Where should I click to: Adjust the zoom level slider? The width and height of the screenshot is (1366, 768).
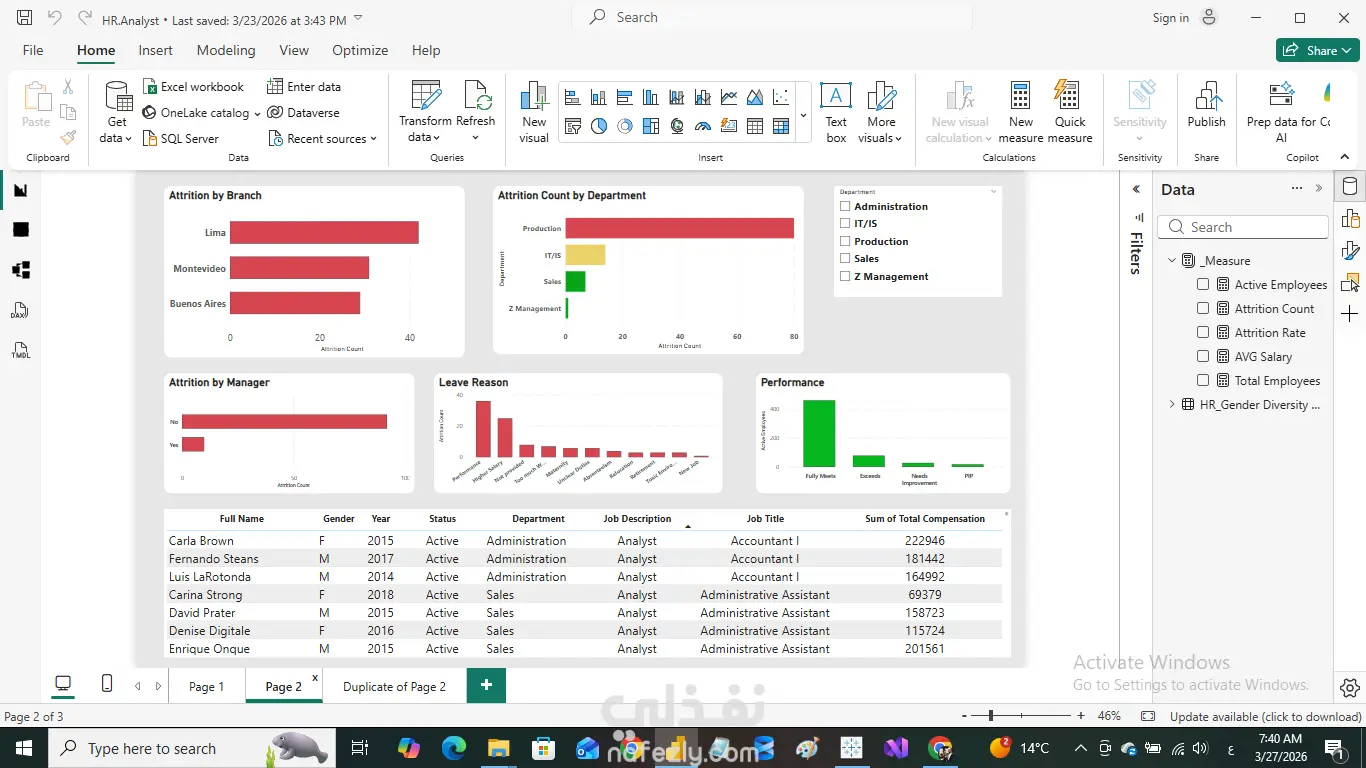990,716
